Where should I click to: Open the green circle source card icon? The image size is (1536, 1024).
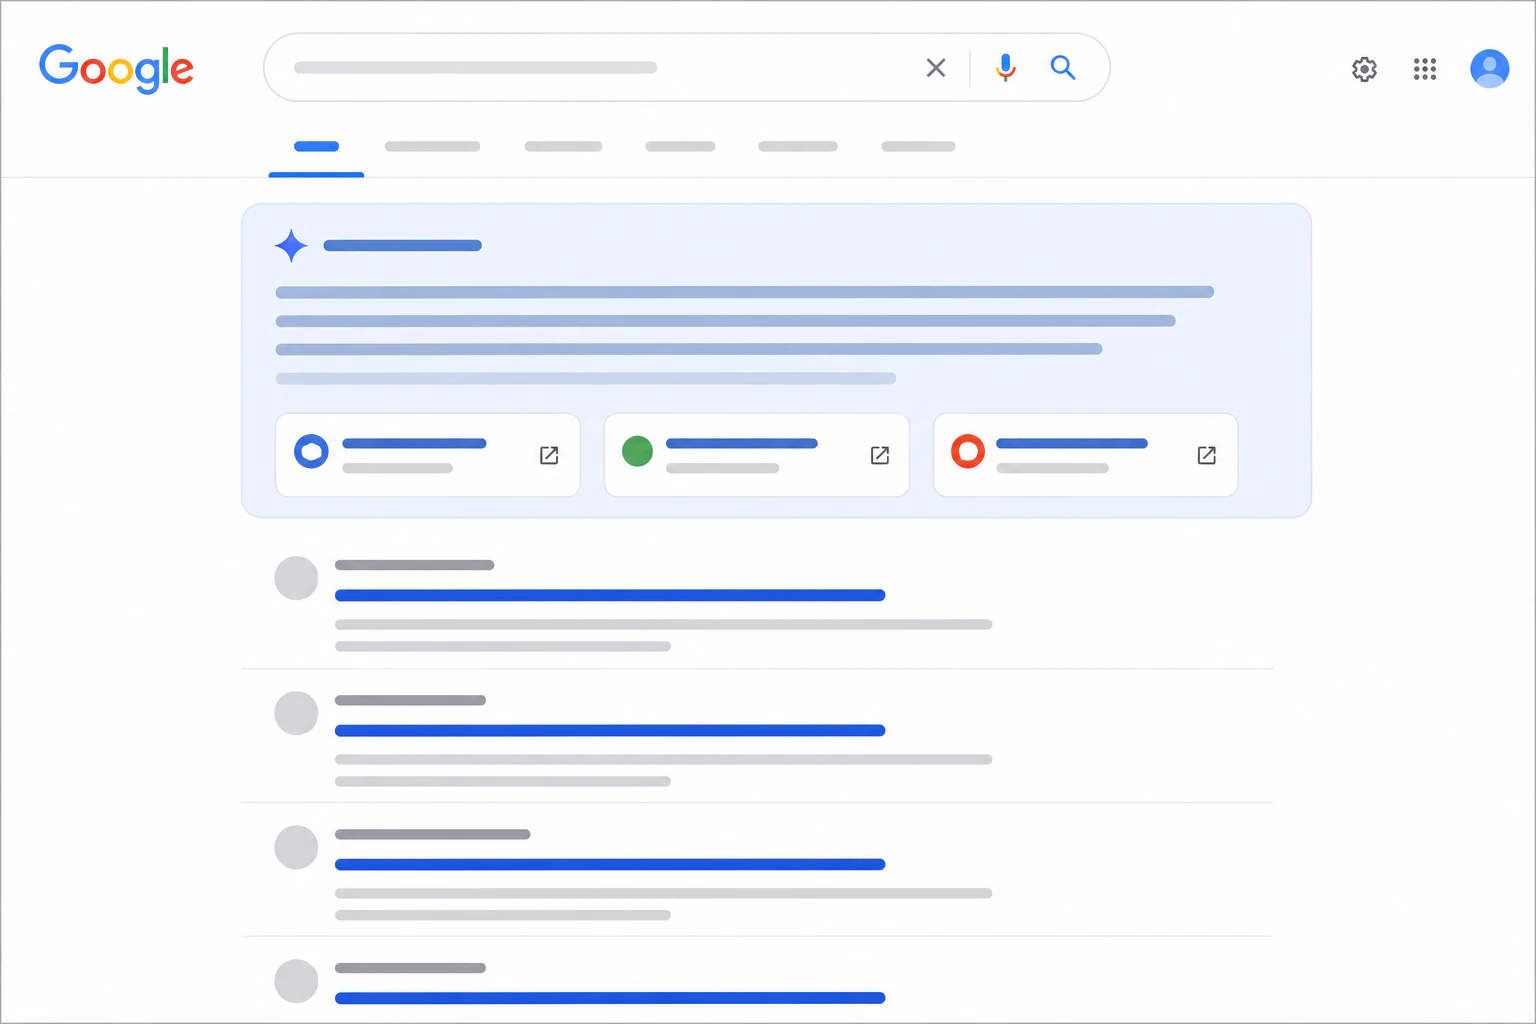[x=637, y=451]
